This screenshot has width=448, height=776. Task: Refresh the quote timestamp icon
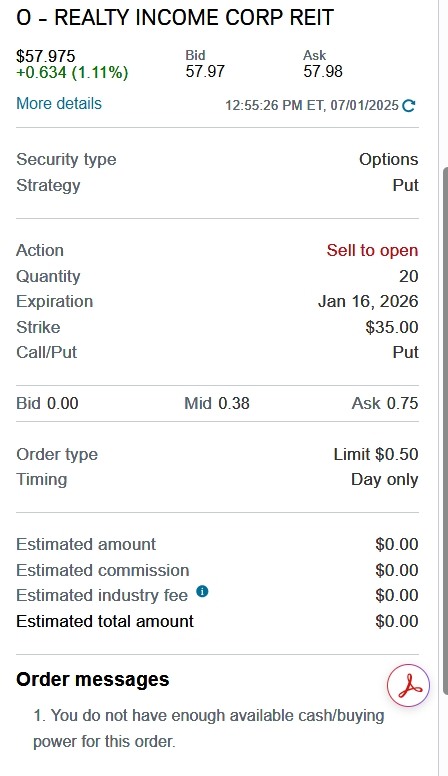408,105
